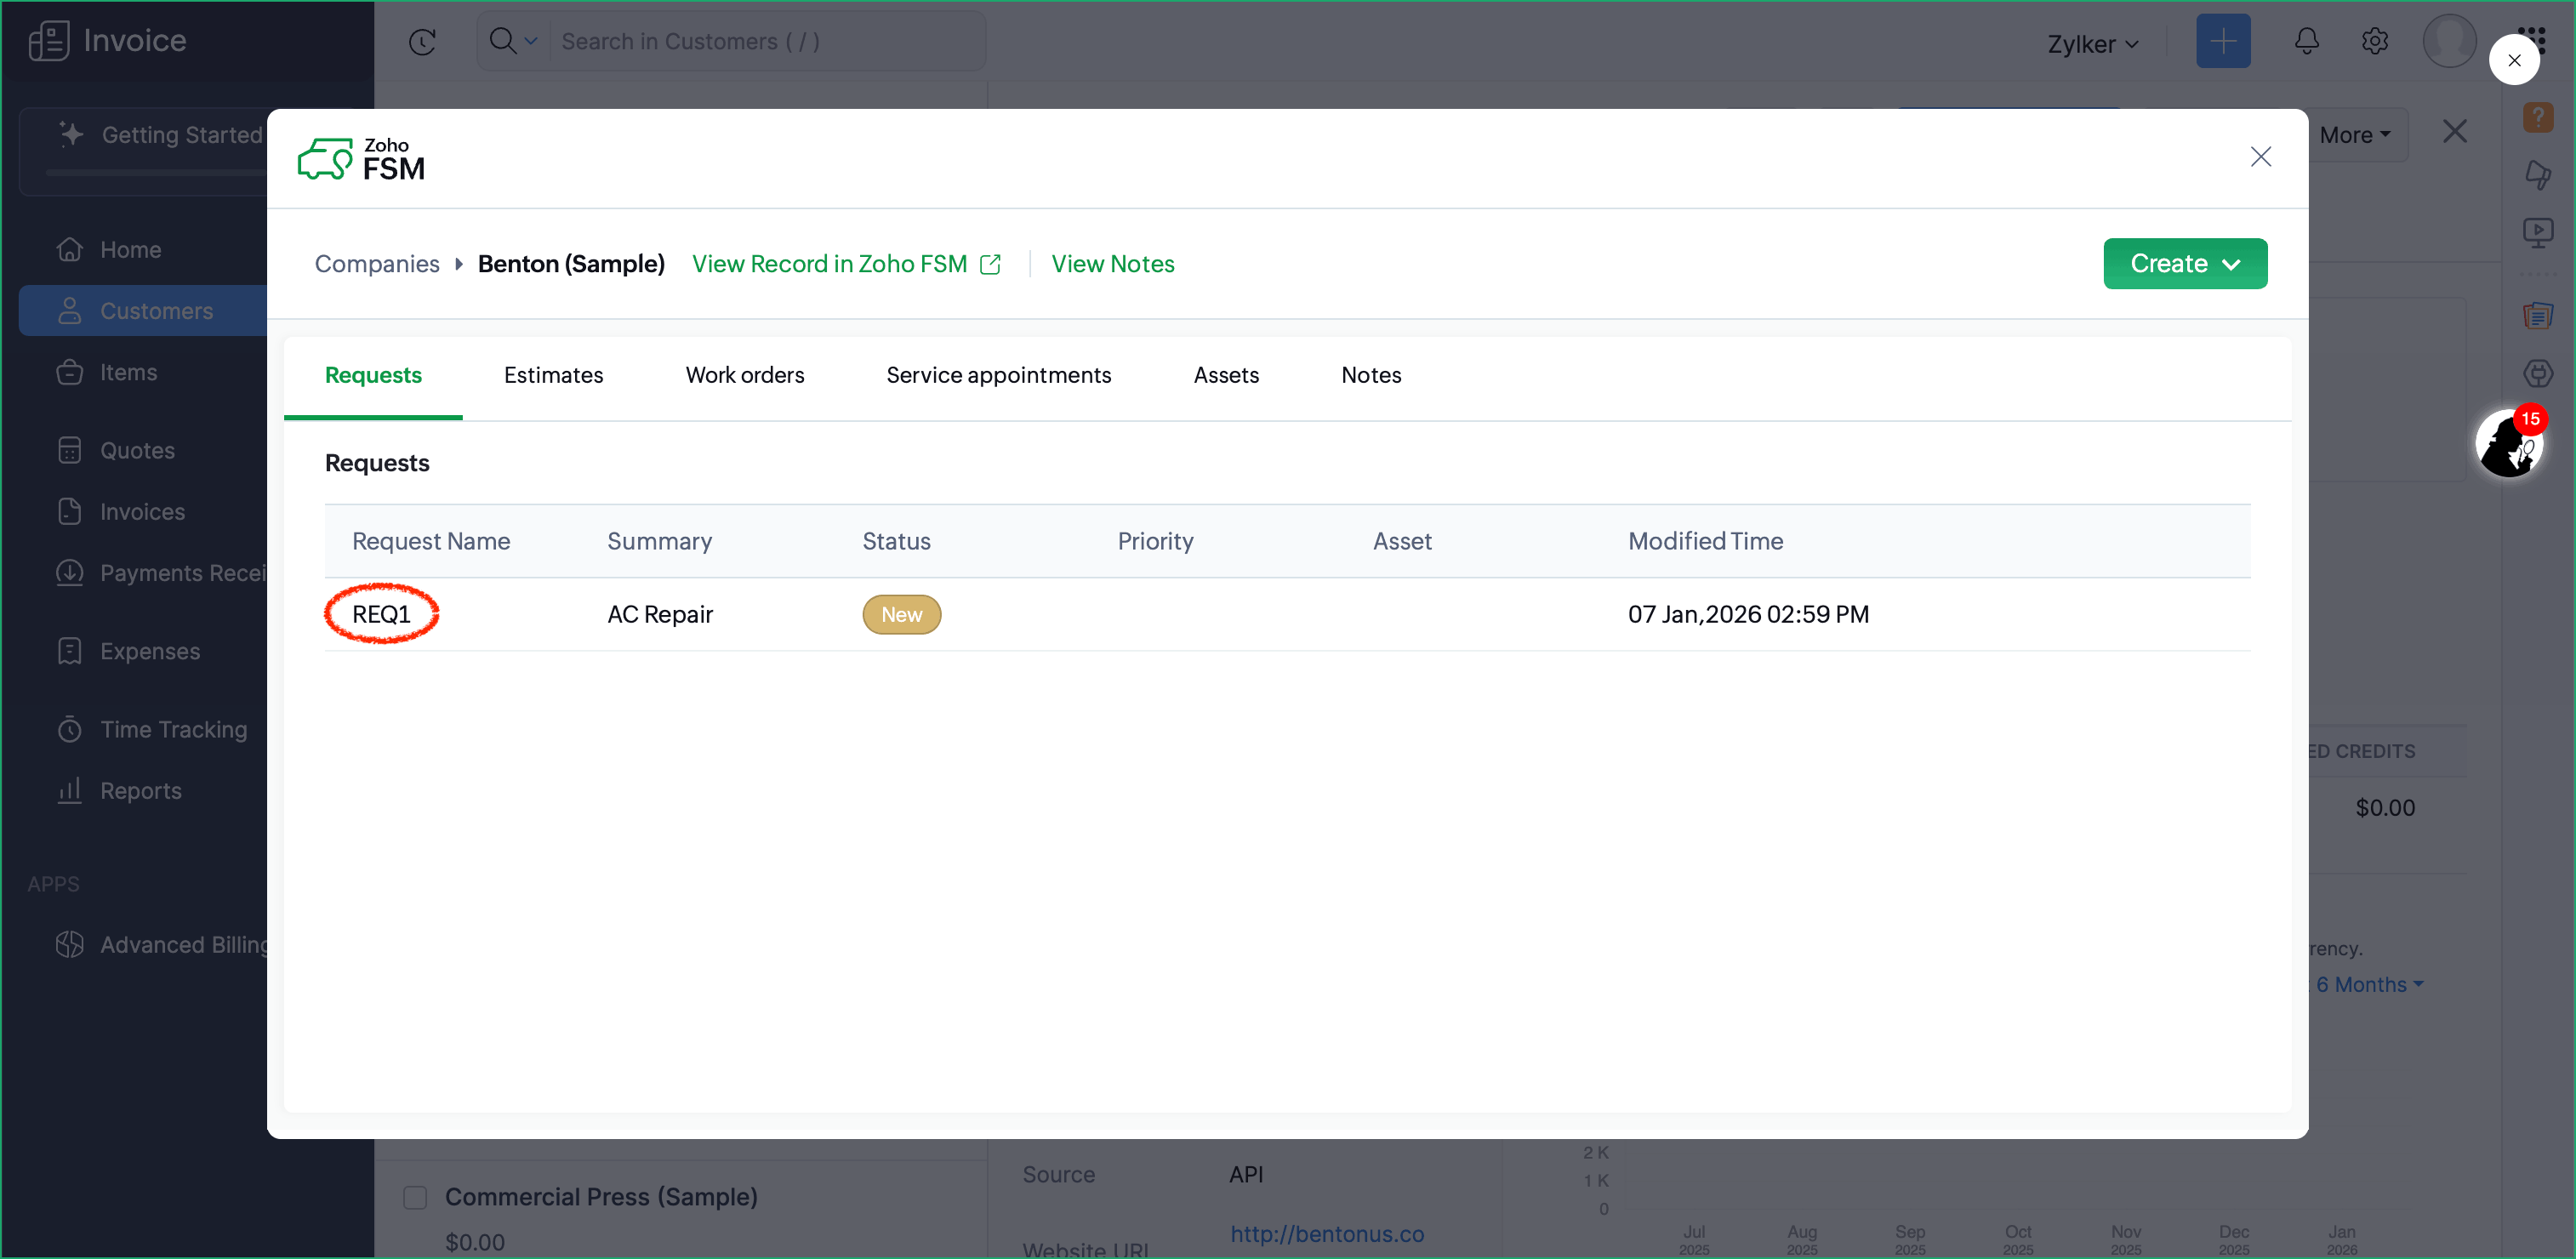Expand the Create dropdown button
The height and width of the screenshot is (1259, 2576).
tap(2184, 264)
